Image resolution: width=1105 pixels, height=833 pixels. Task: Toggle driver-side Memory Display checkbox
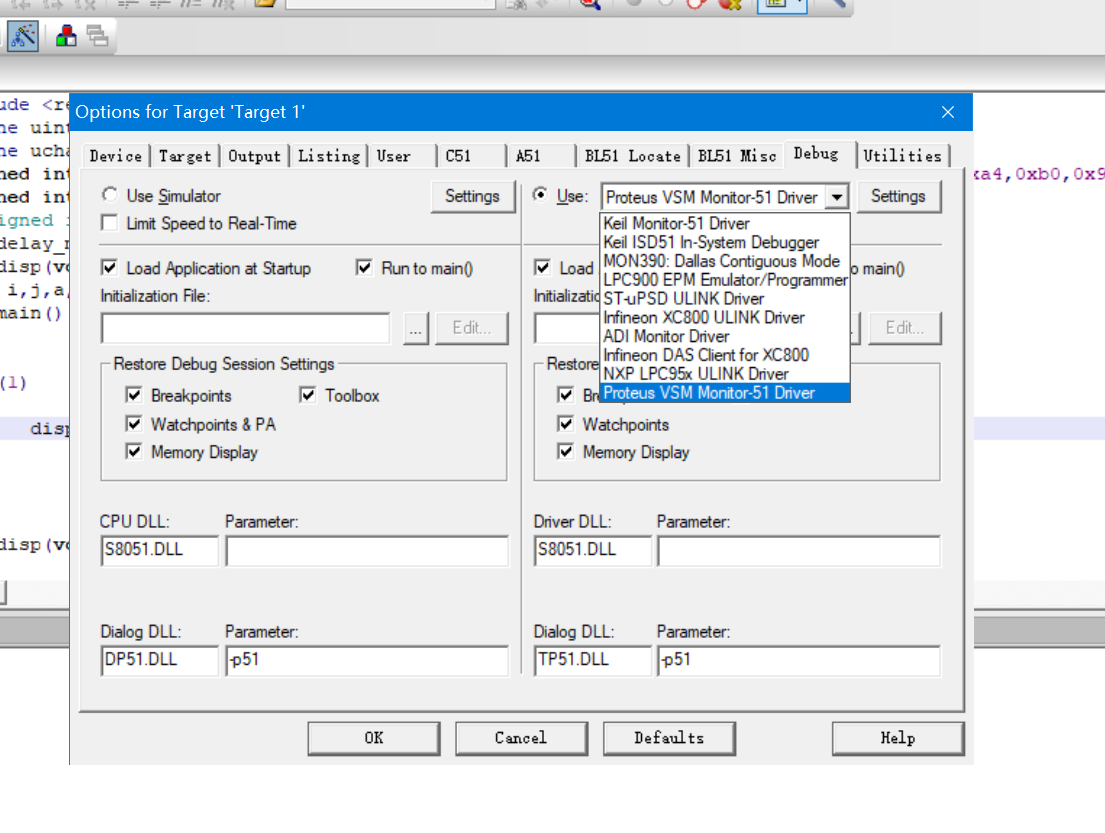(x=566, y=451)
